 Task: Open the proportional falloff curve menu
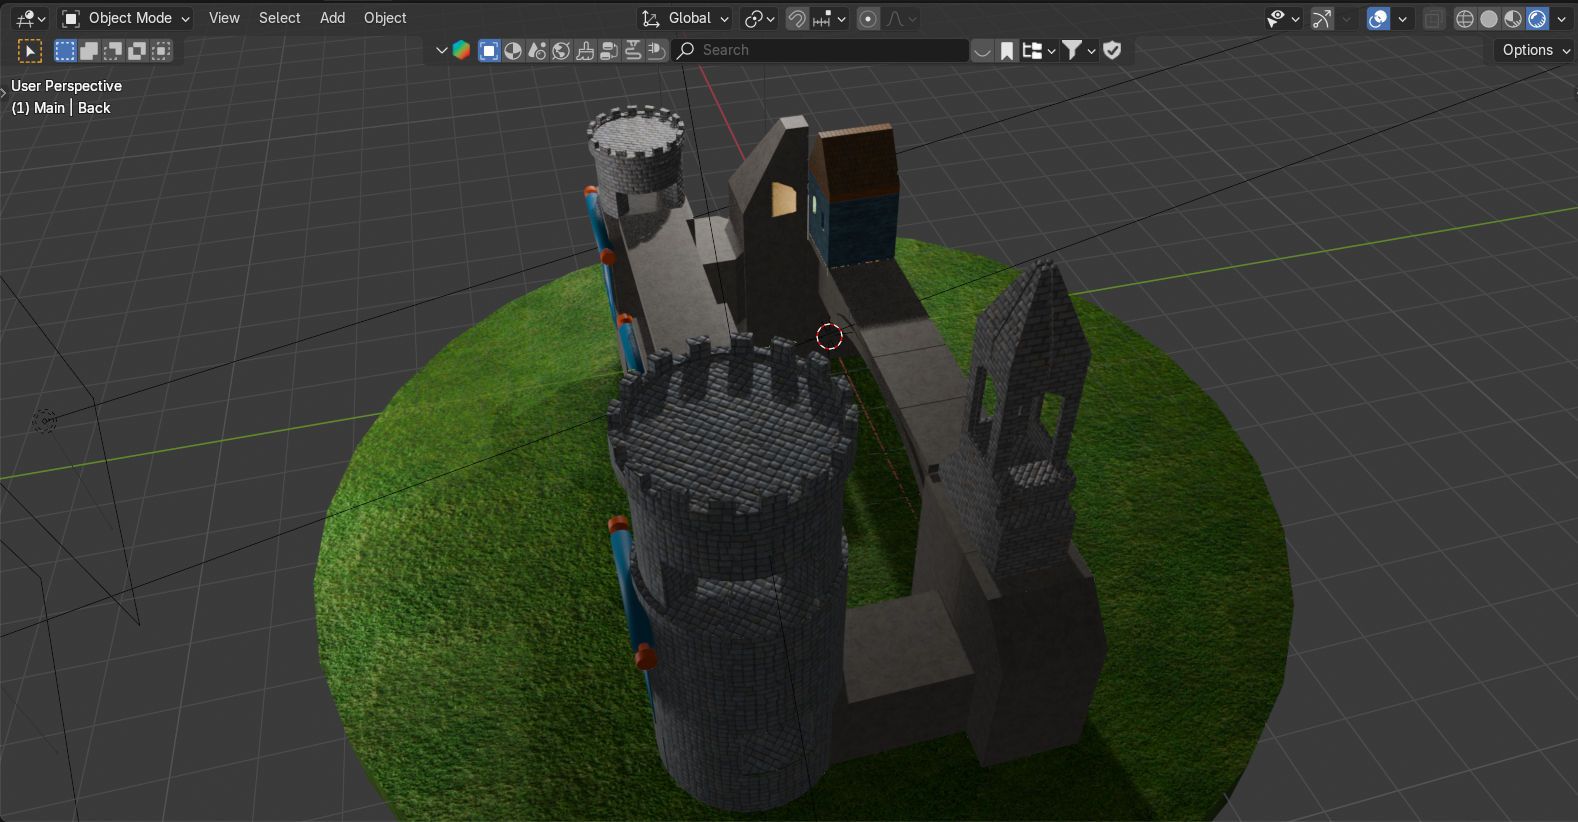coord(901,18)
